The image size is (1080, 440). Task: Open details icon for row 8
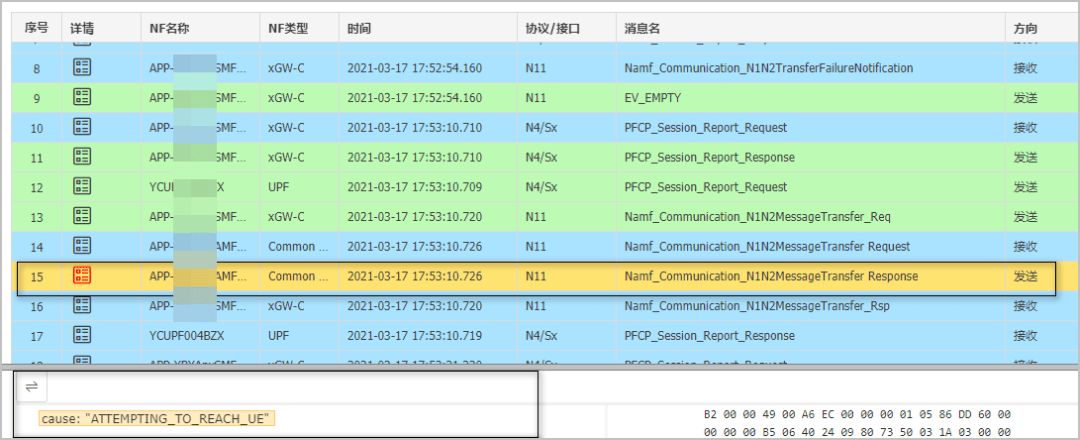[82, 67]
